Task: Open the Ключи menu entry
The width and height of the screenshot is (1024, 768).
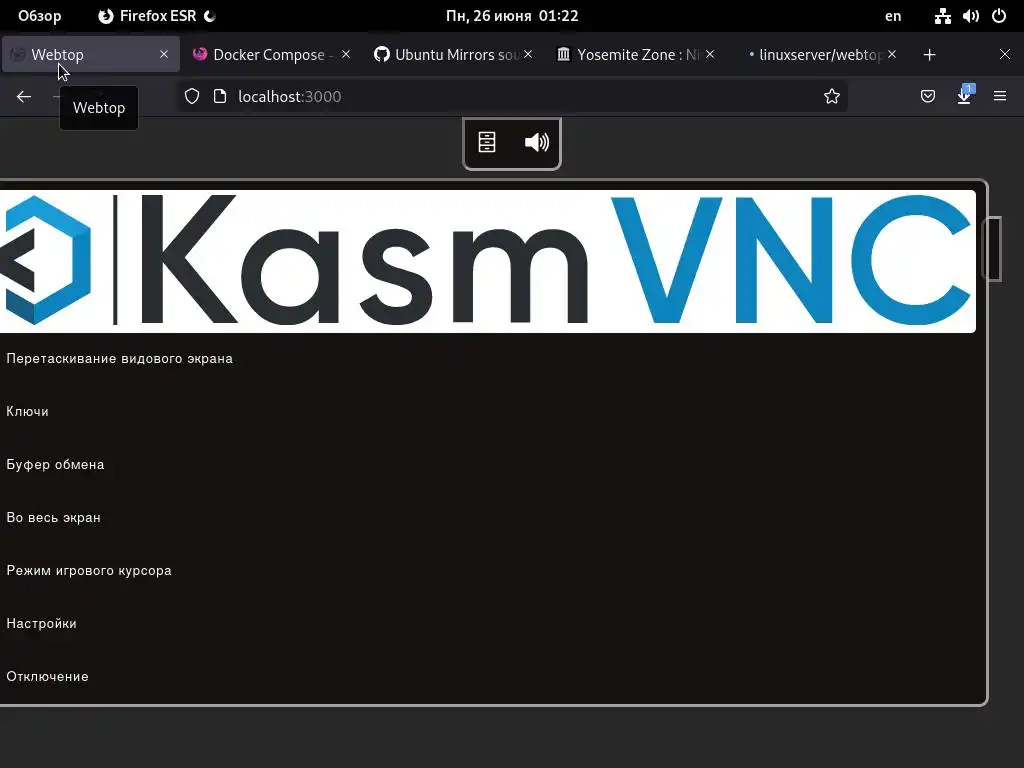Action: click(27, 411)
